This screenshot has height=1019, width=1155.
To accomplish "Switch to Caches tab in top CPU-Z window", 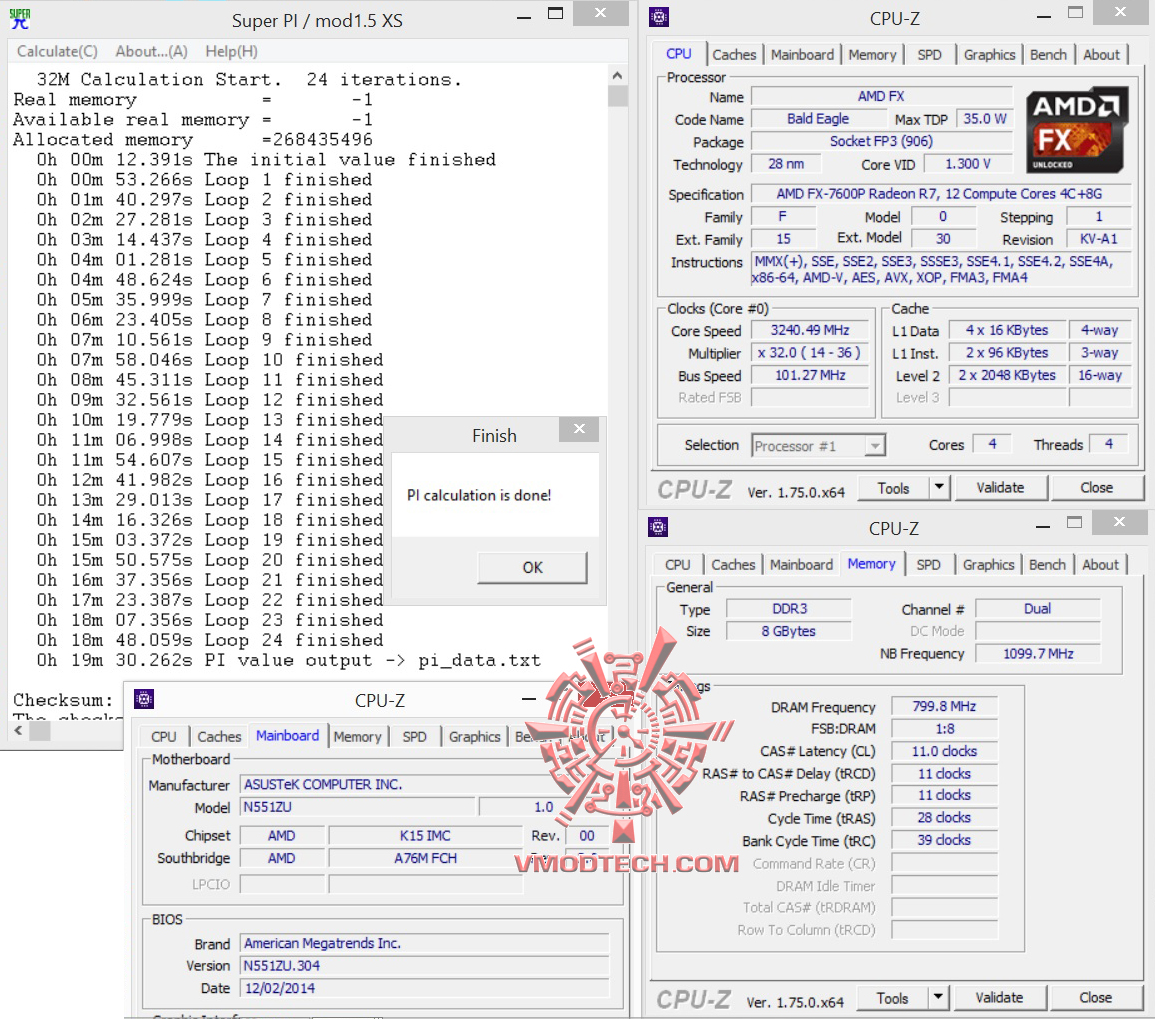I will pyautogui.click(x=734, y=55).
